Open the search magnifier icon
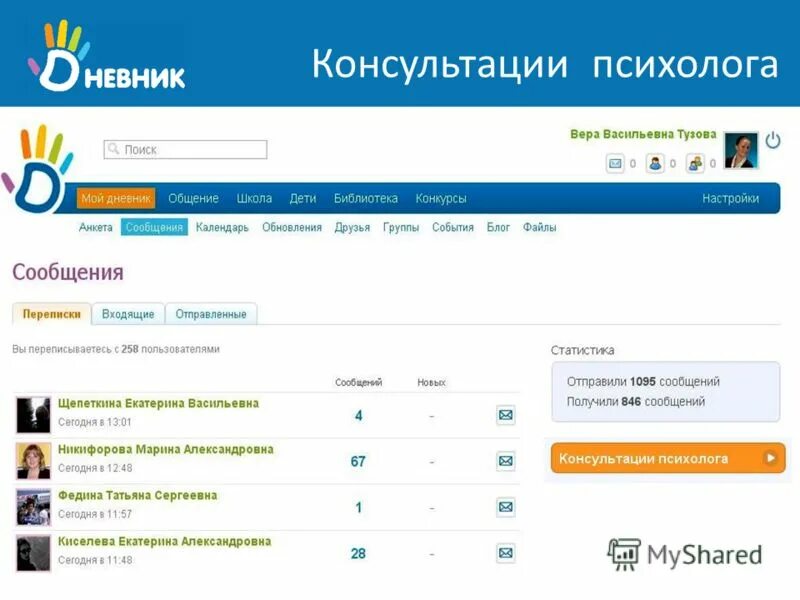The image size is (800, 600). coord(116,146)
